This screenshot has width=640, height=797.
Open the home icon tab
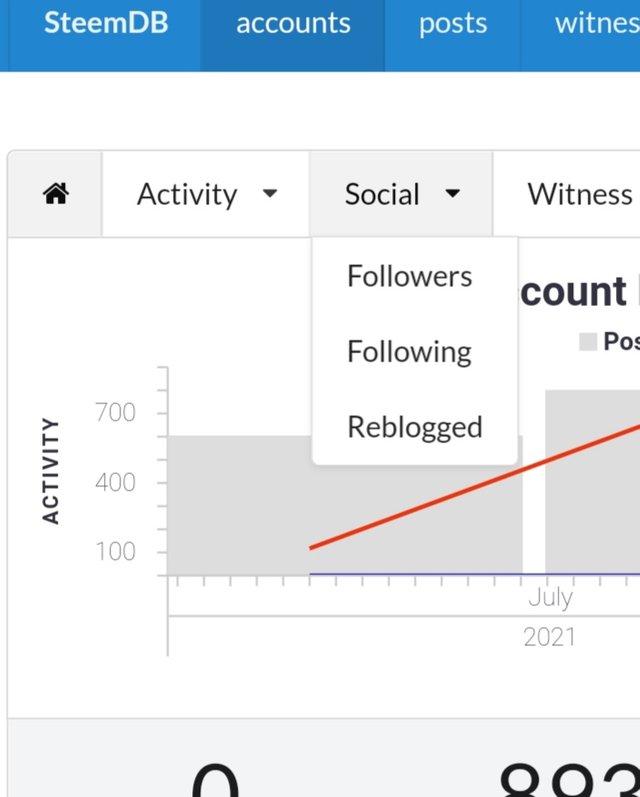click(55, 194)
